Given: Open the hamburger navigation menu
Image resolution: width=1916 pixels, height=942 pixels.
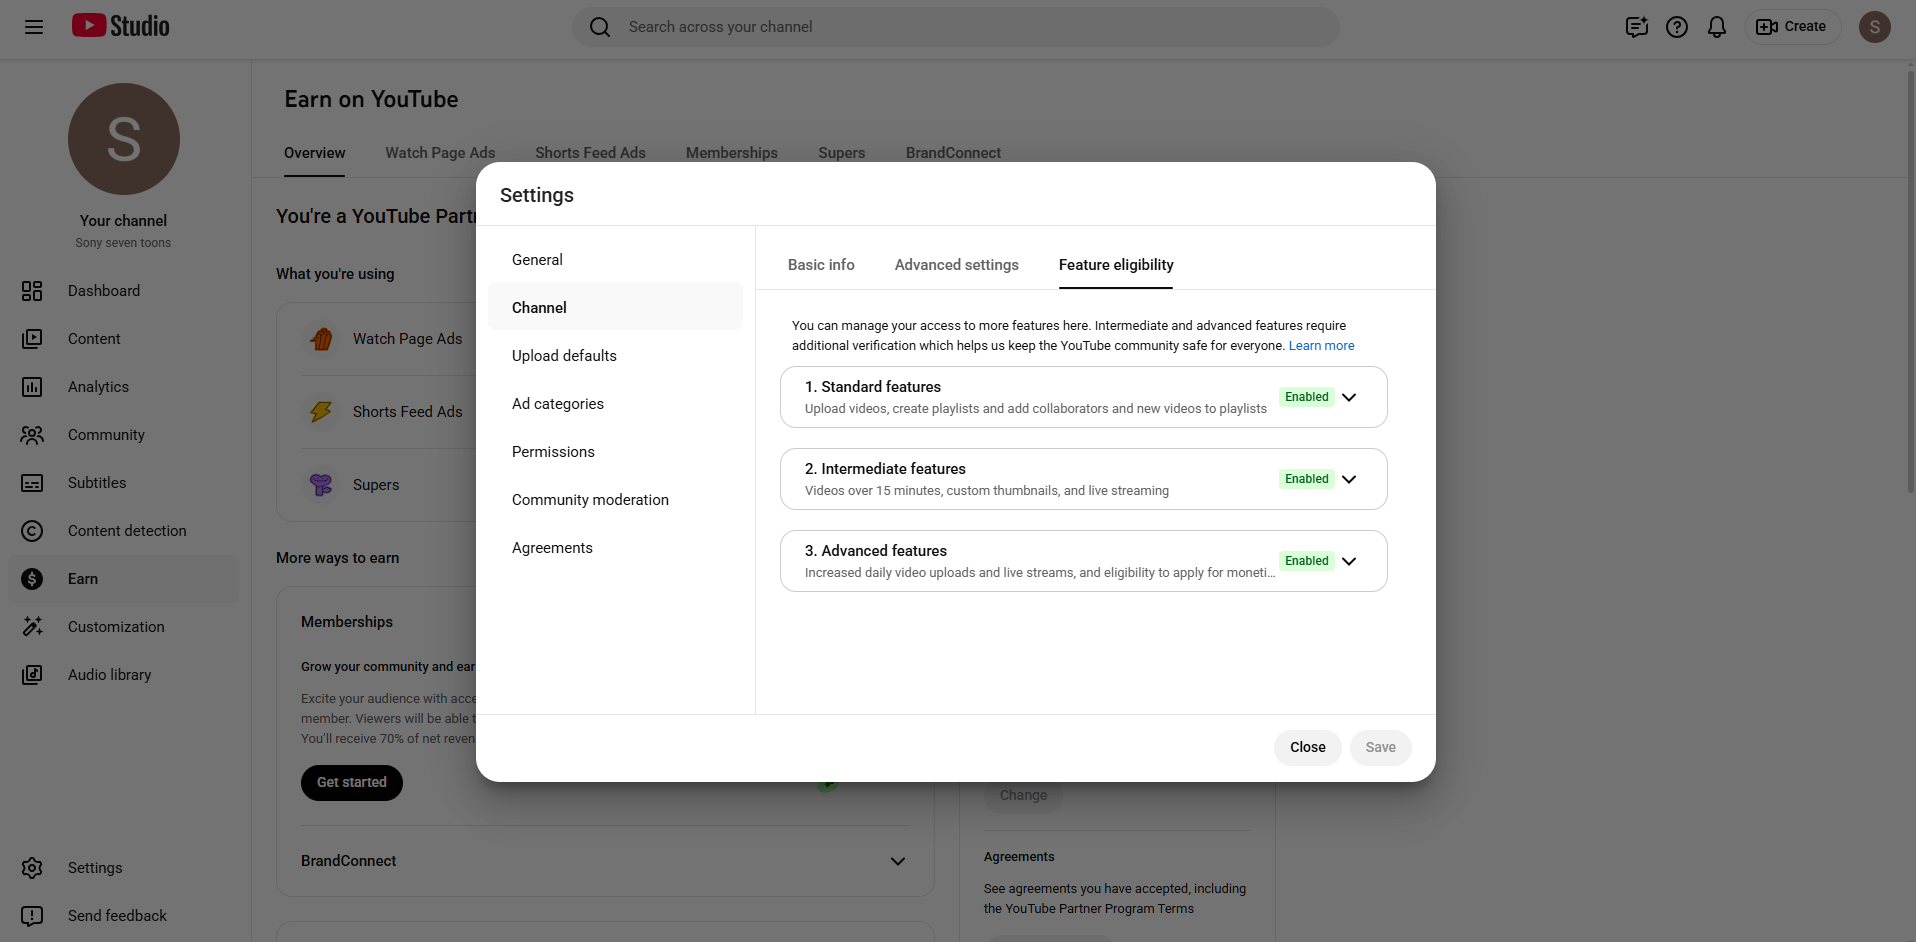Looking at the screenshot, I should (34, 27).
